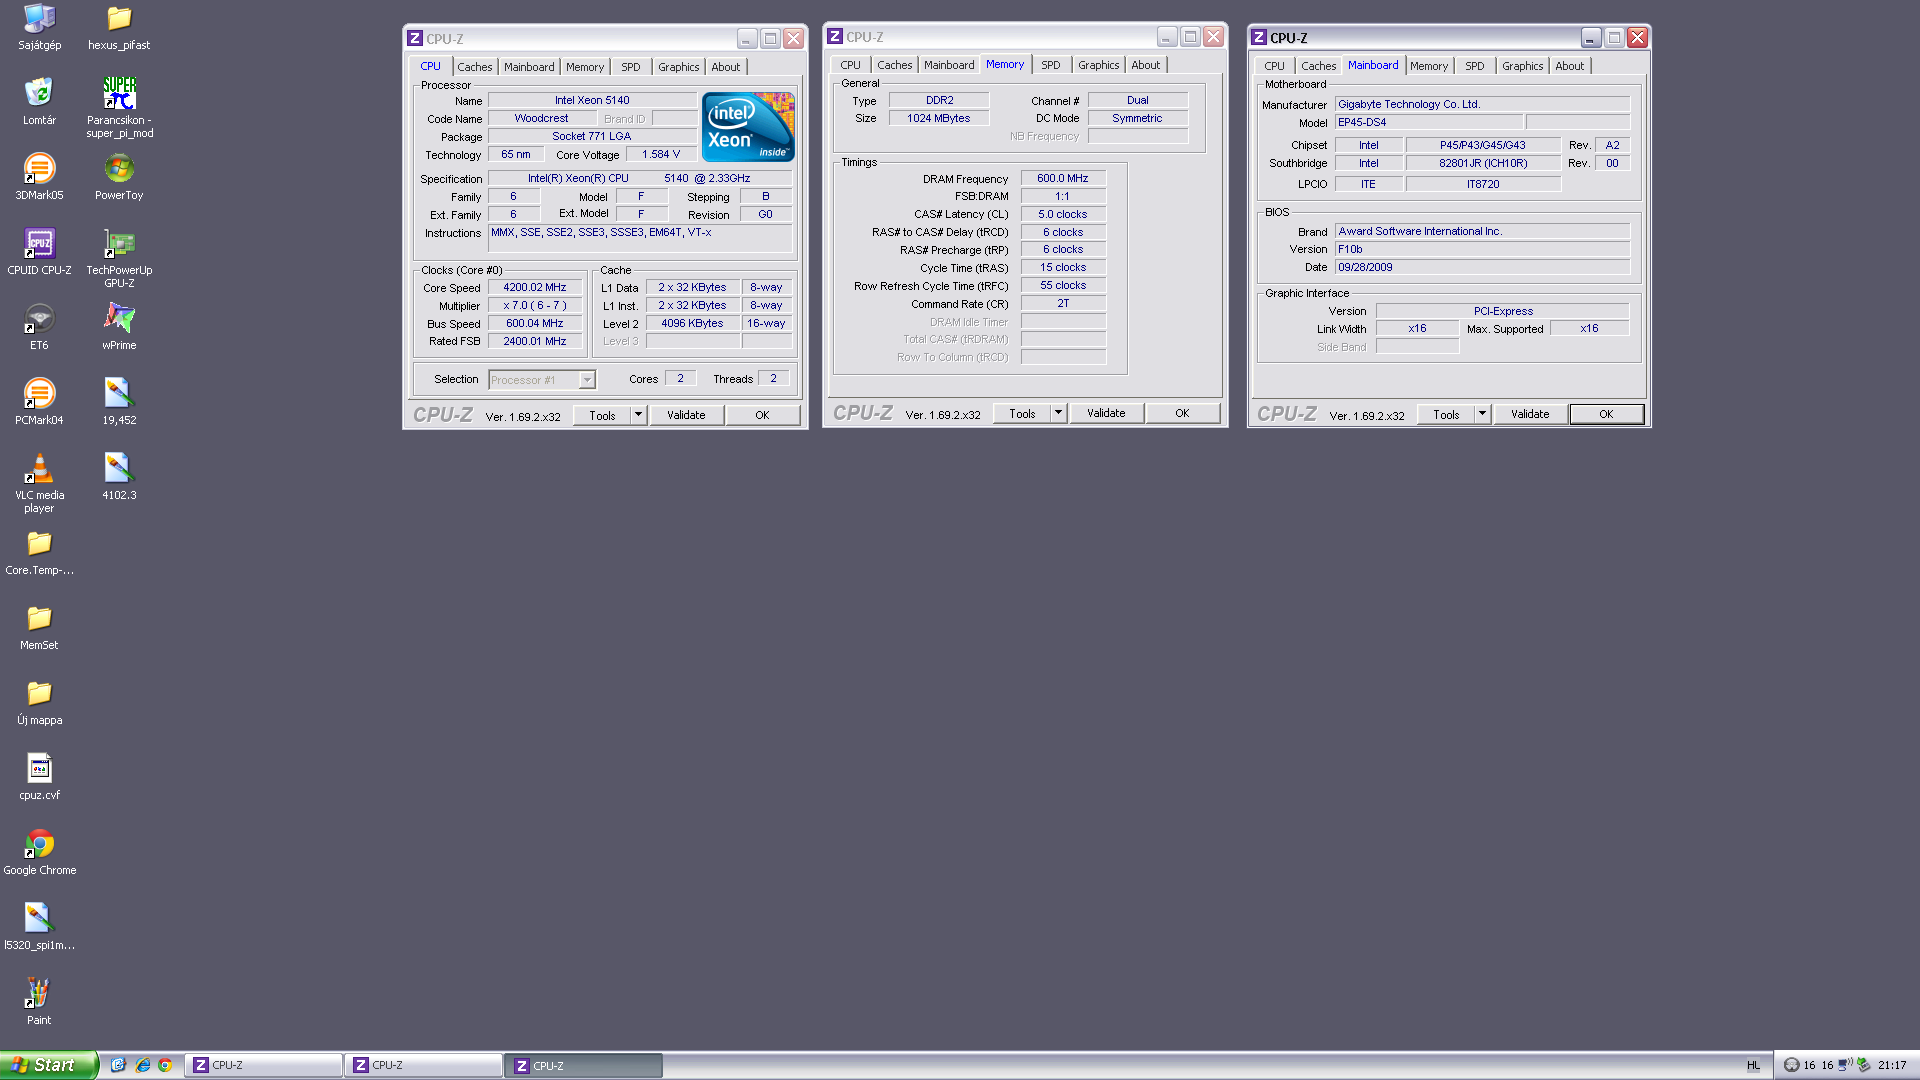This screenshot has height=1080, width=1920.
Task: Open the Sajátgép desktop icon
Action: tap(39, 18)
